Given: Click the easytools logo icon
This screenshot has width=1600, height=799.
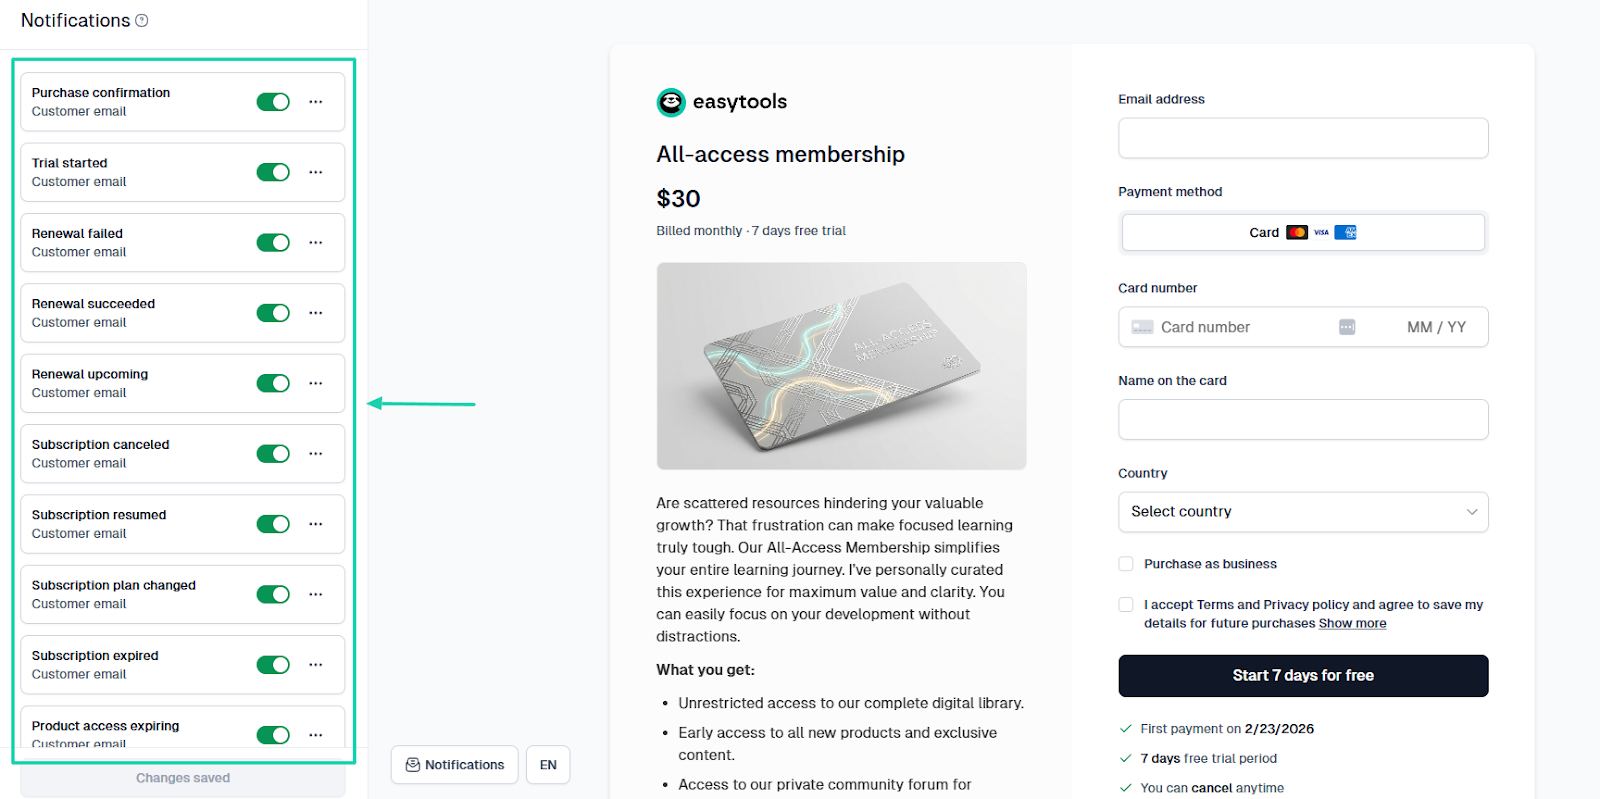Looking at the screenshot, I should click(x=671, y=102).
